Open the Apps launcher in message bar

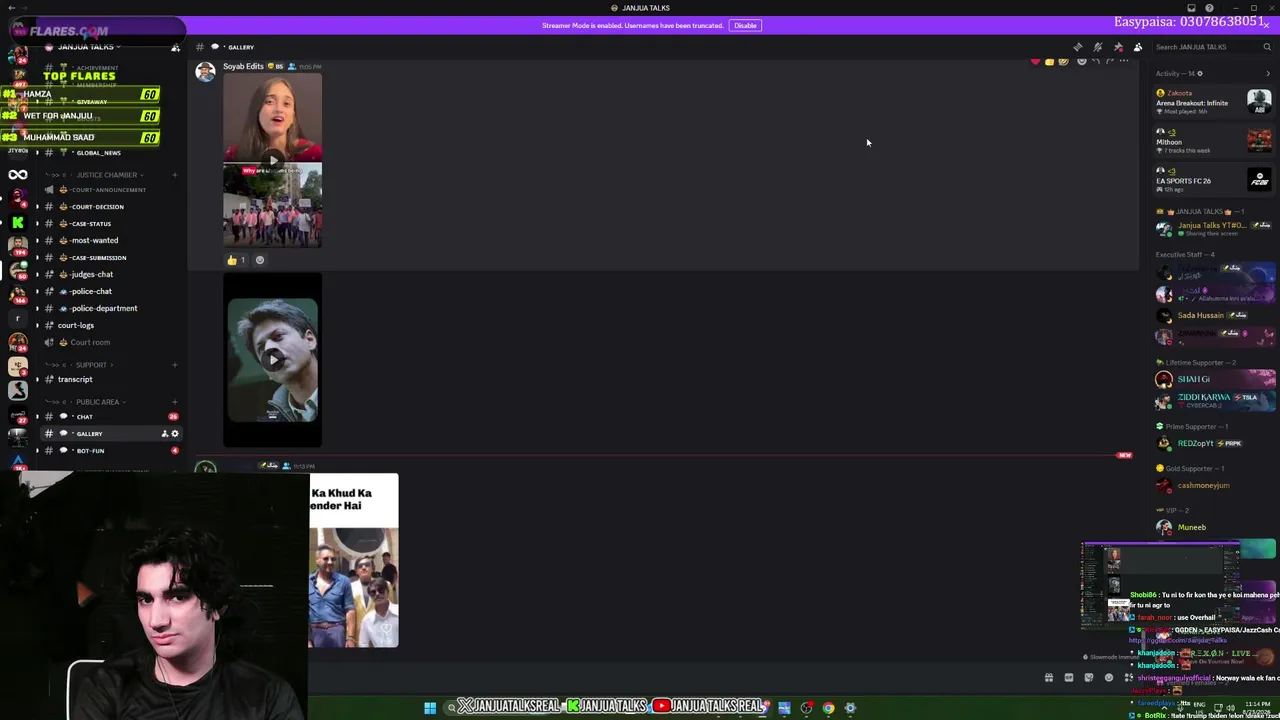1129,678
